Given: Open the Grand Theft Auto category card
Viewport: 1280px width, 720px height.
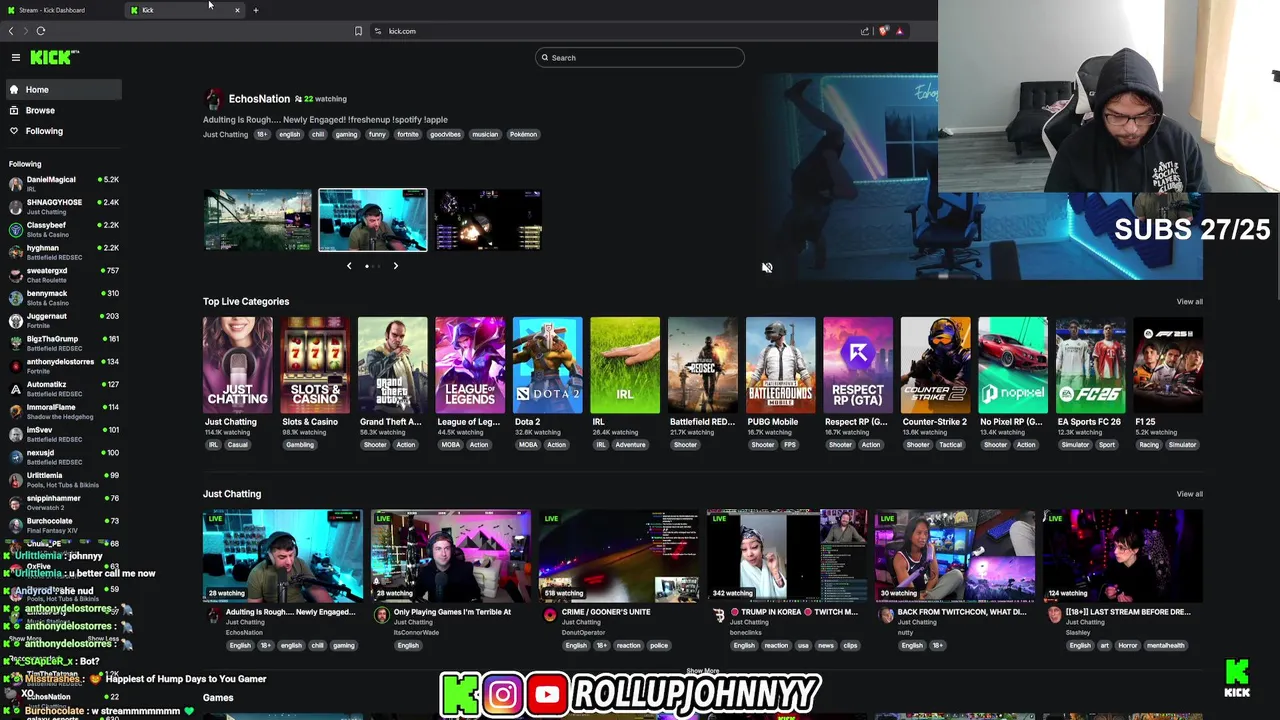Looking at the screenshot, I should [392, 365].
